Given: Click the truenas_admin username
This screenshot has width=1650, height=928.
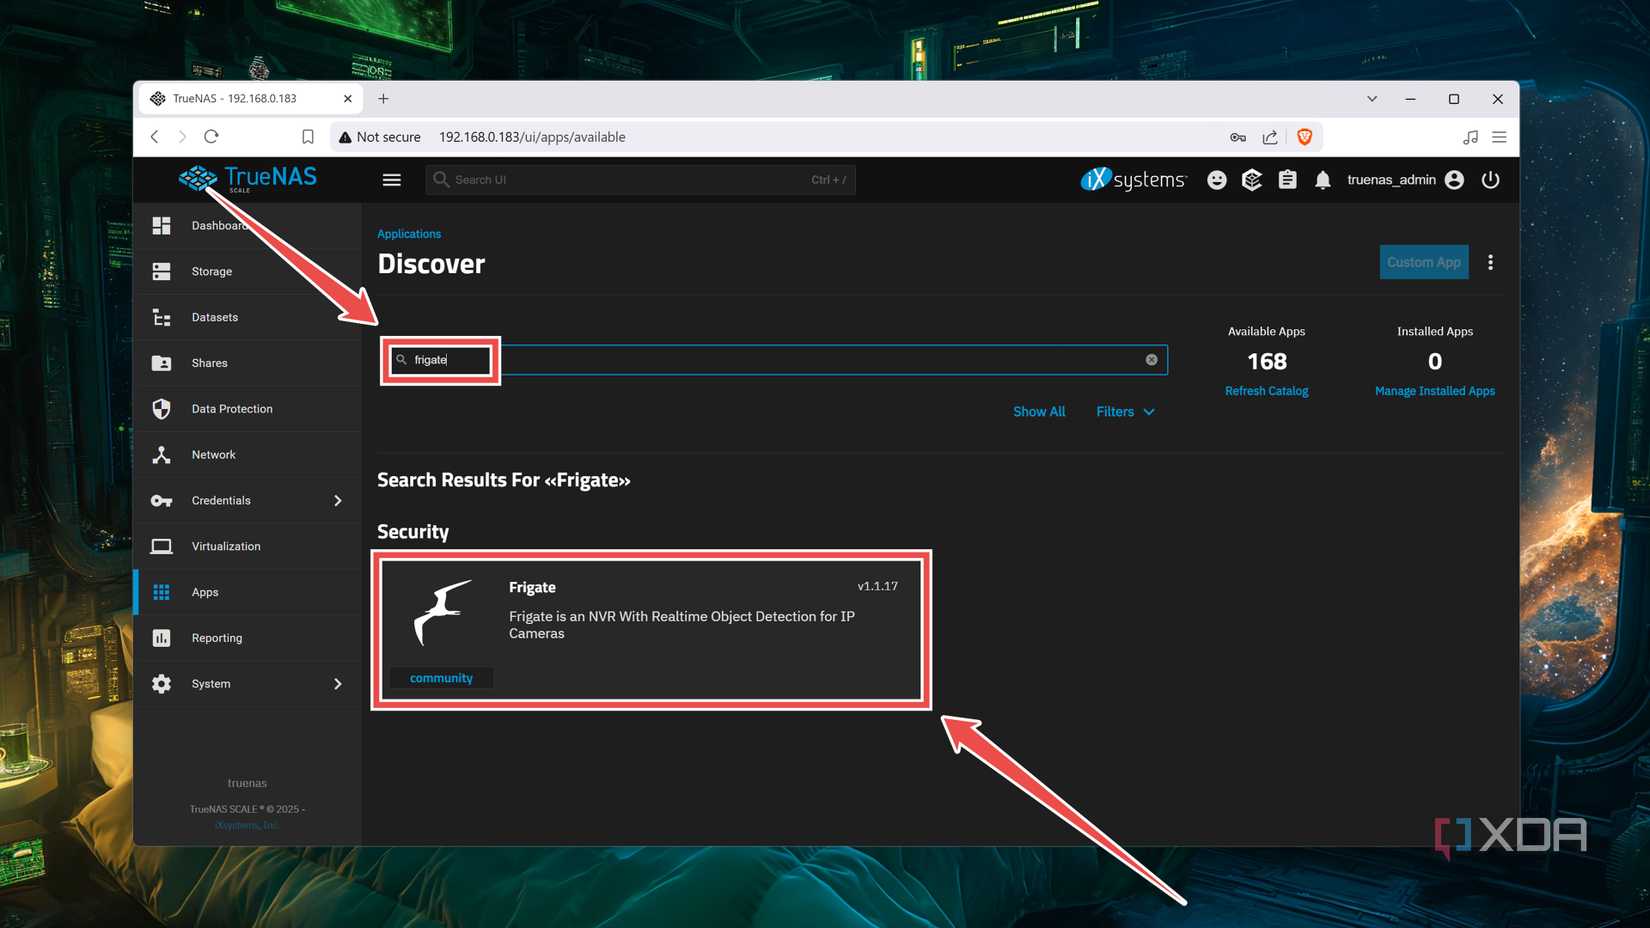Looking at the screenshot, I should click(1391, 180).
